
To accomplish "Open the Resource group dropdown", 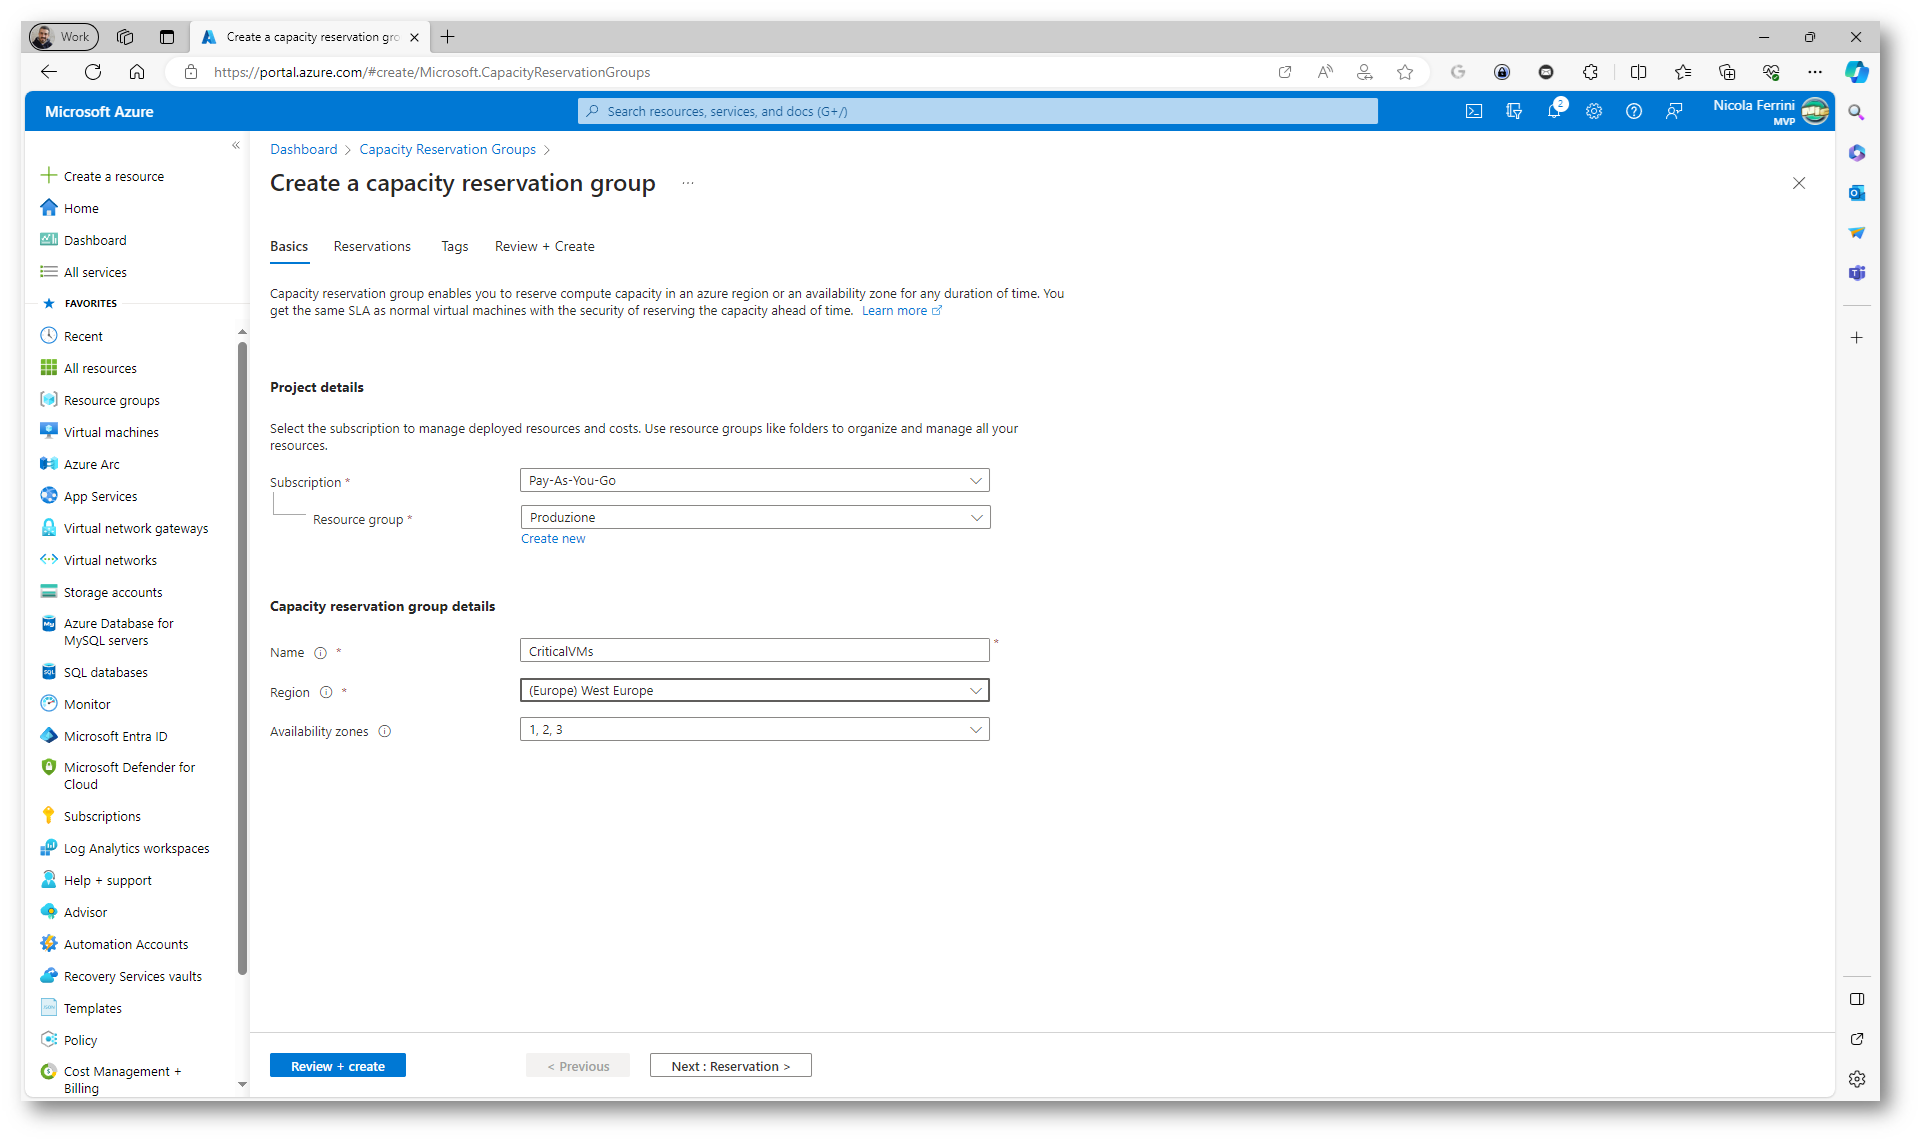I will click(x=755, y=517).
